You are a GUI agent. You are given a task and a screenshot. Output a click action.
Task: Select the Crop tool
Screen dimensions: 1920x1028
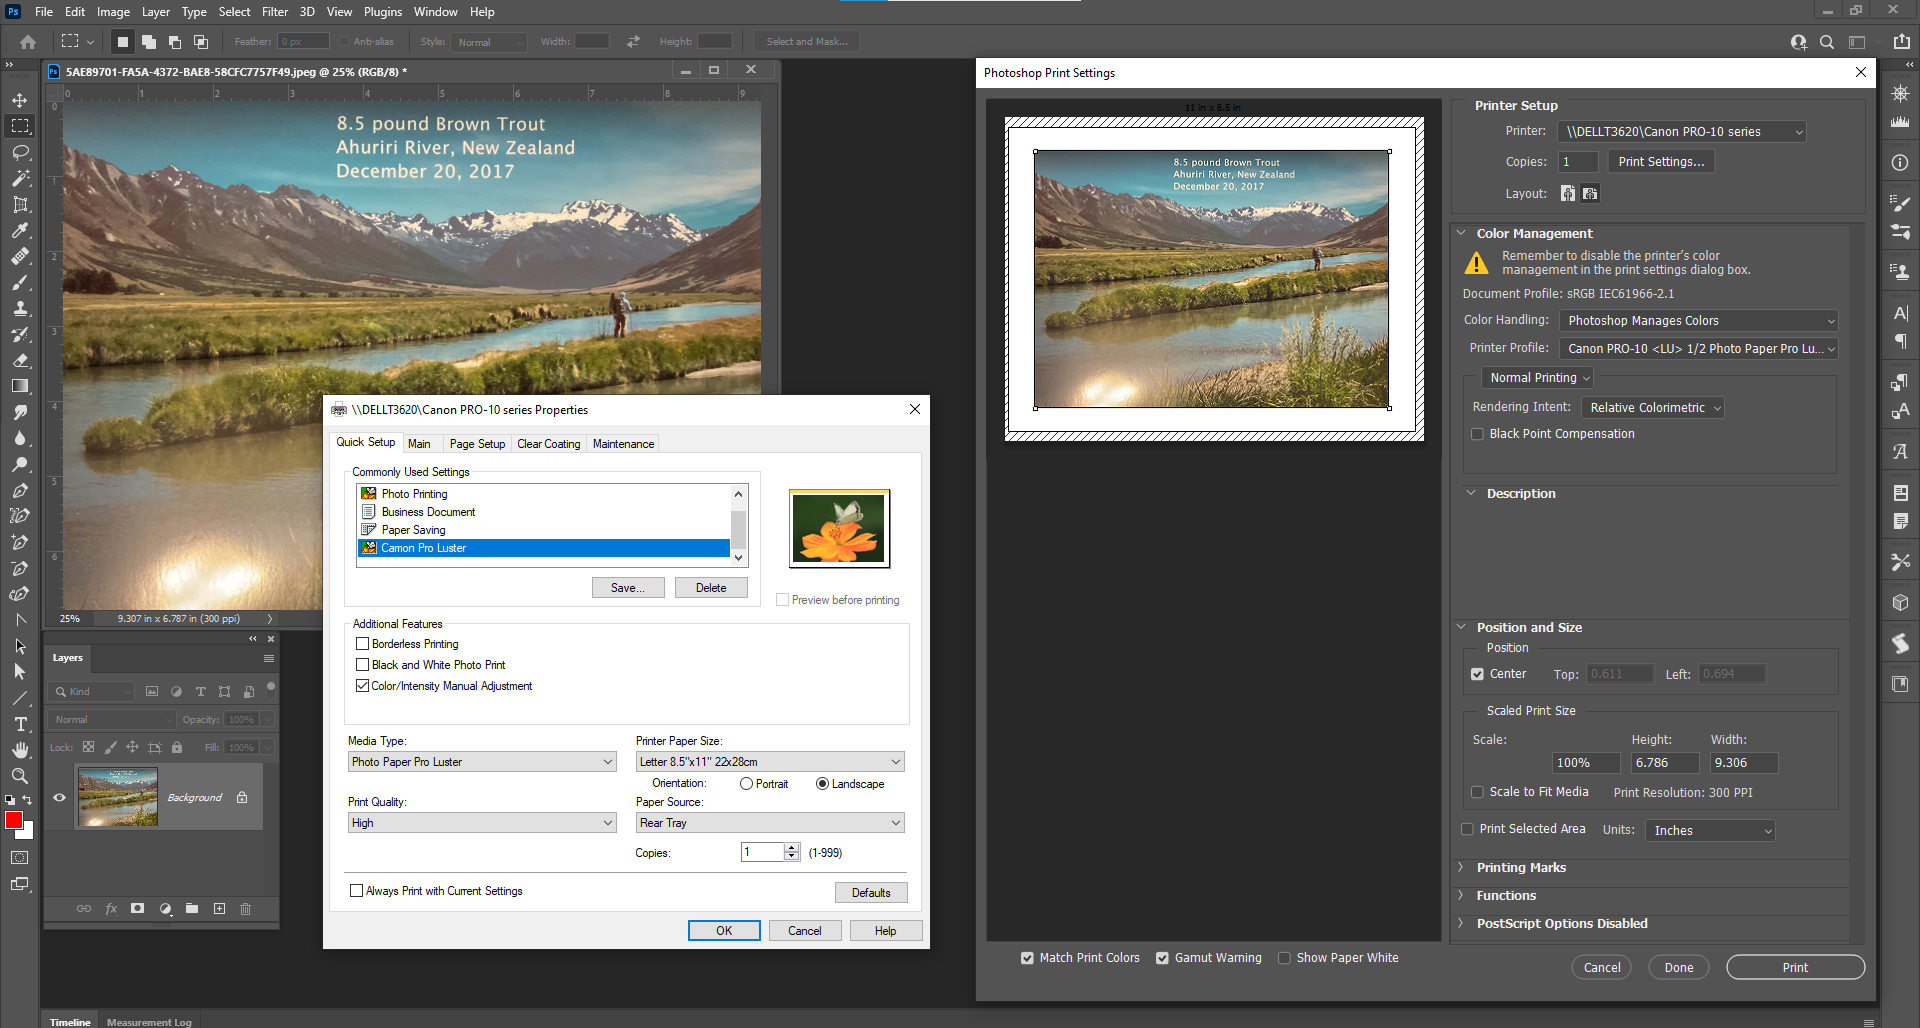(20, 205)
